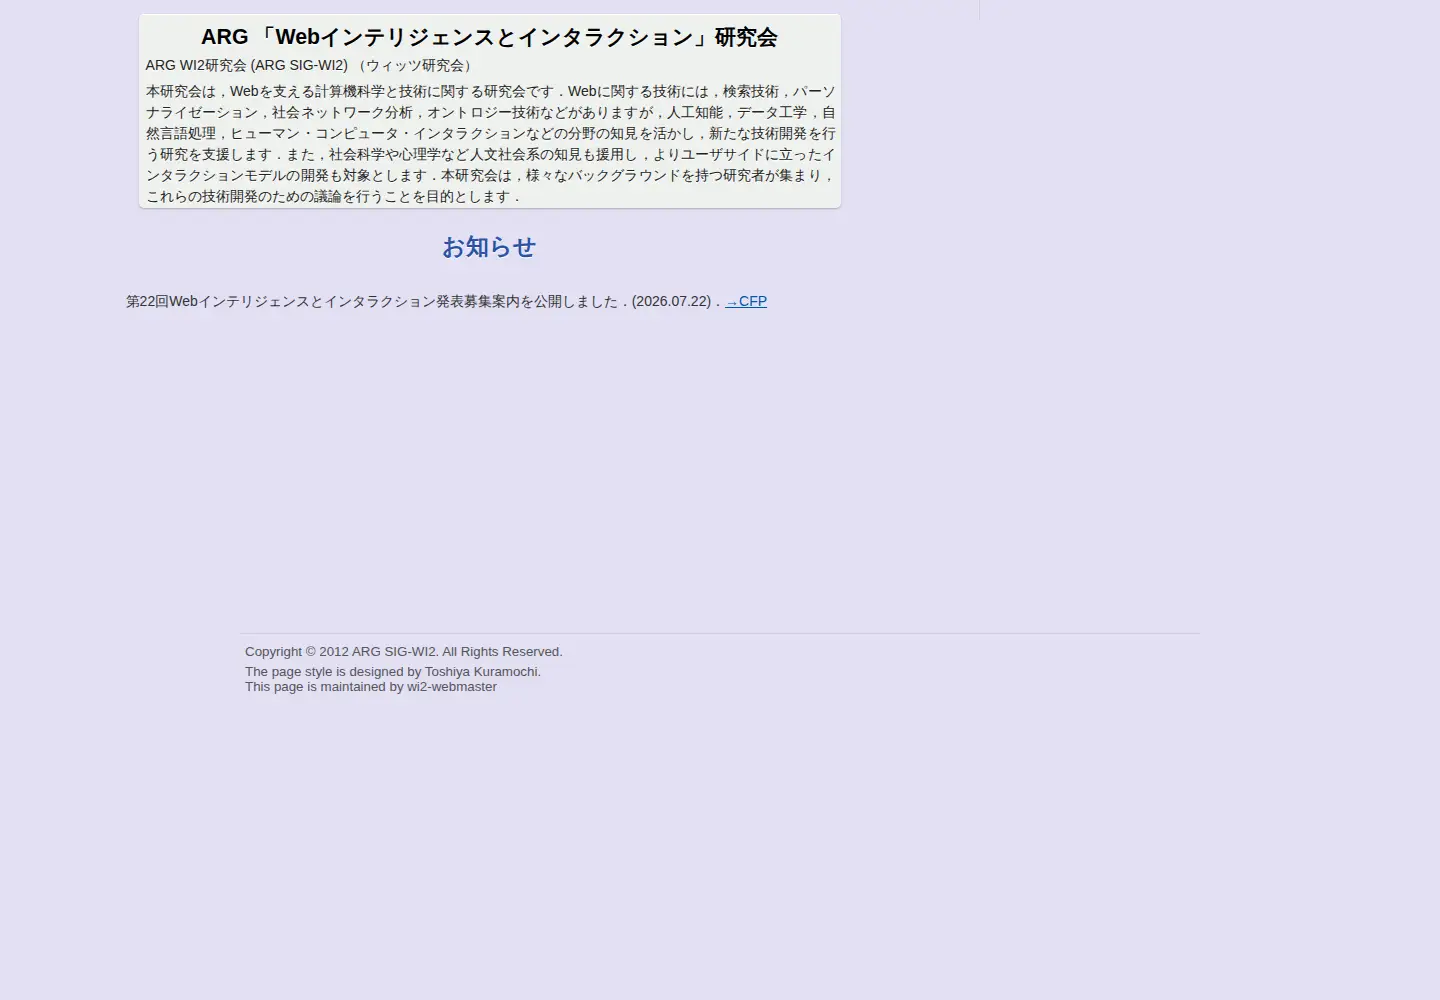
Task: Click the Copyright © 2012 ARG SIG-WI2 line
Action: pyautogui.click(x=404, y=652)
